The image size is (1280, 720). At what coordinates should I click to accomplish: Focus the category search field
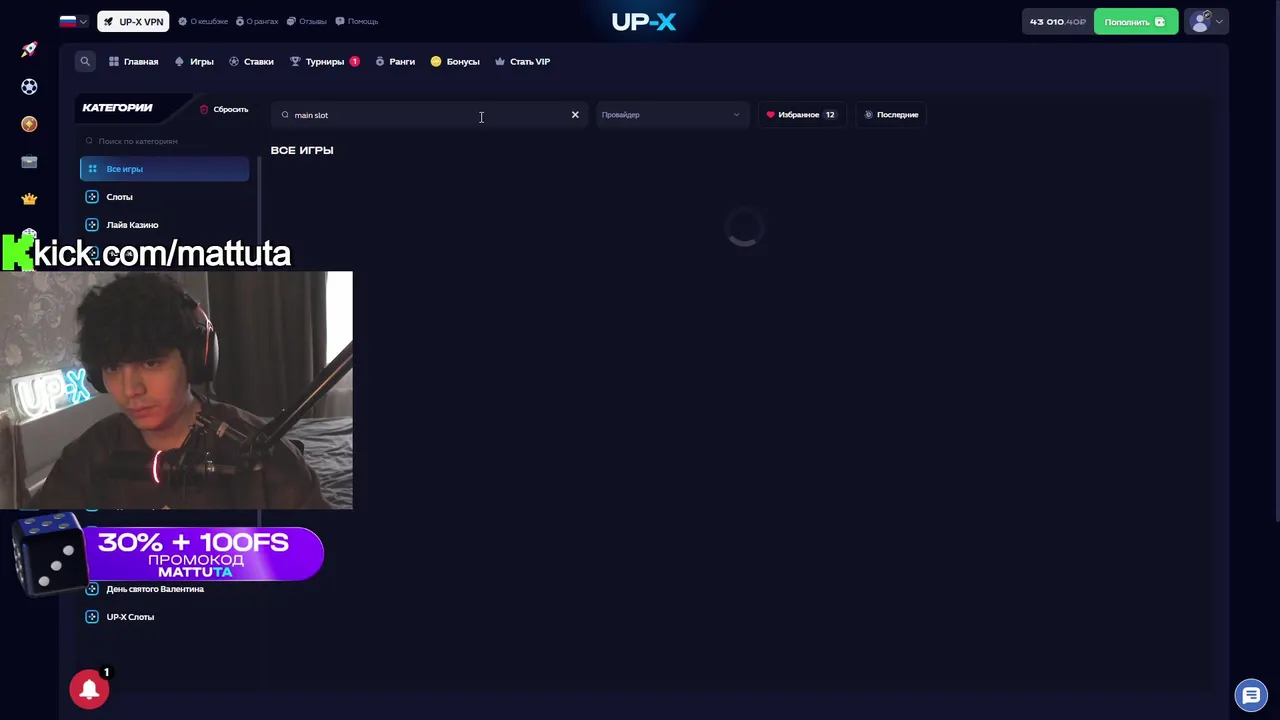click(x=165, y=141)
